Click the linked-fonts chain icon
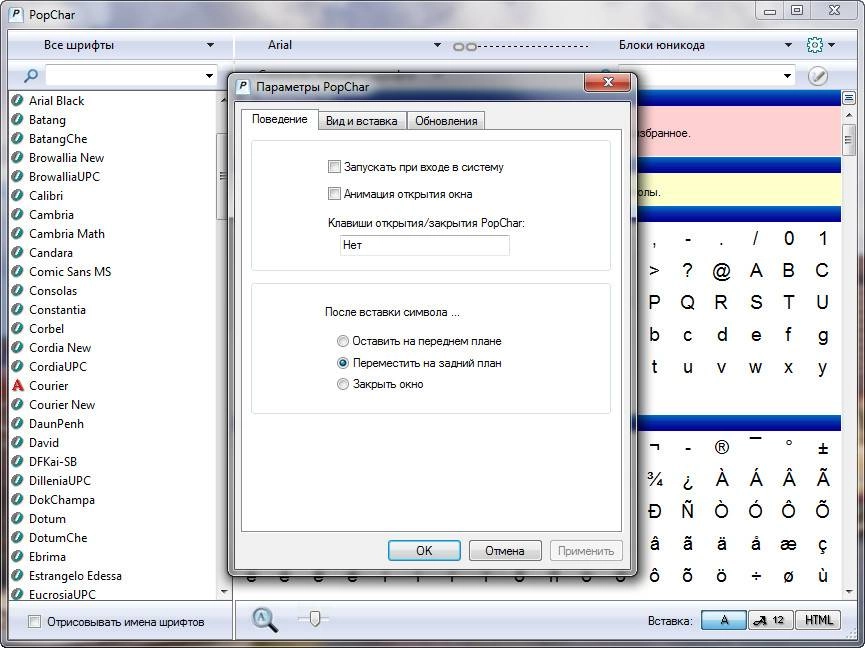The width and height of the screenshot is (865, 648). pos(464,46)
